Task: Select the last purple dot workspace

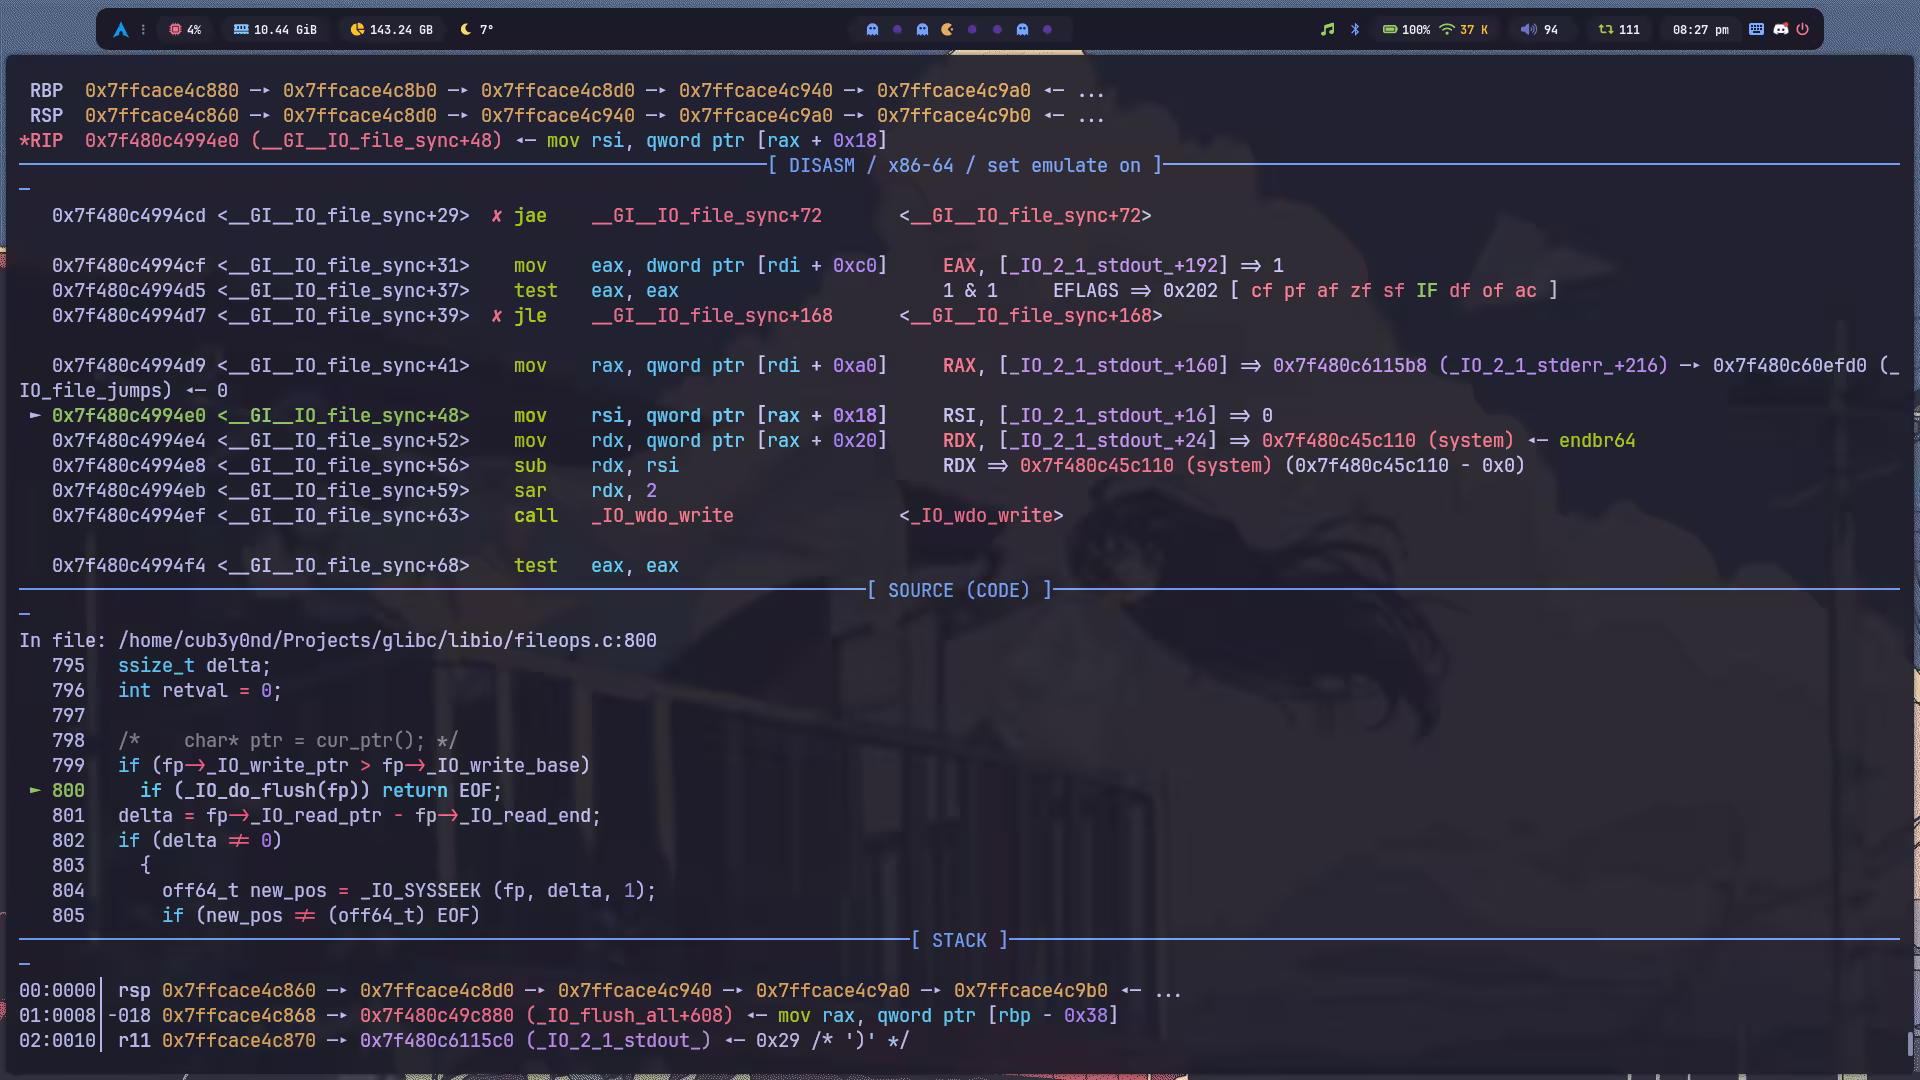Action: tap(1047, 30)
